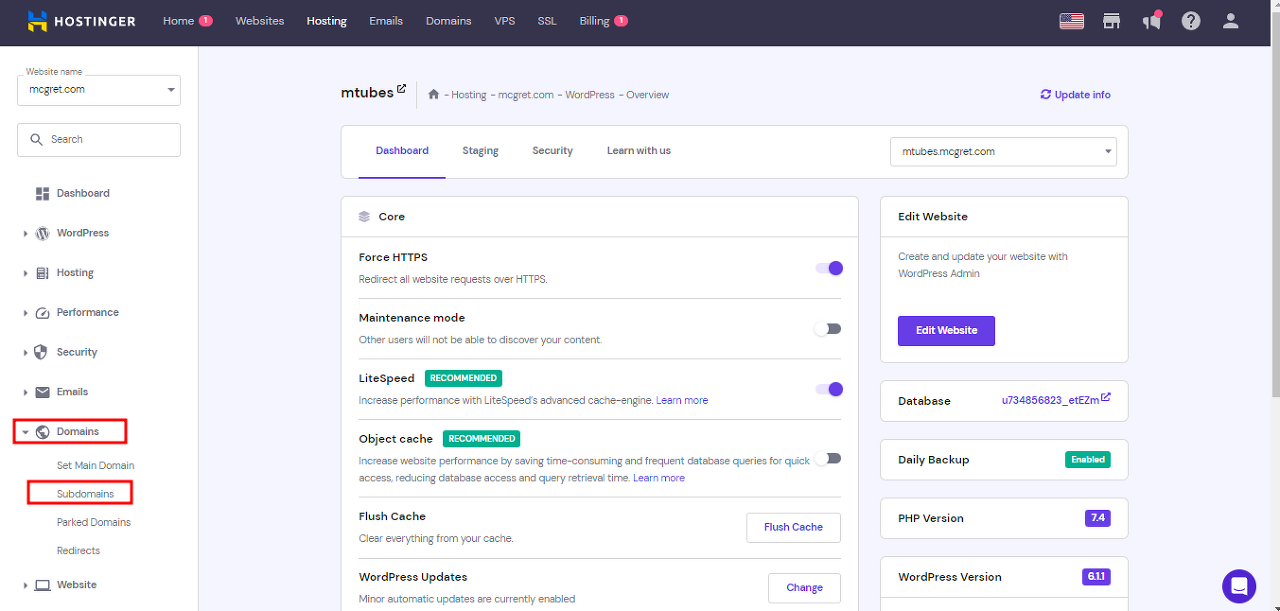This screenshot has height=611, width=1280.
Task: Enable Maintenance mode switch
Action: (828, 329)
